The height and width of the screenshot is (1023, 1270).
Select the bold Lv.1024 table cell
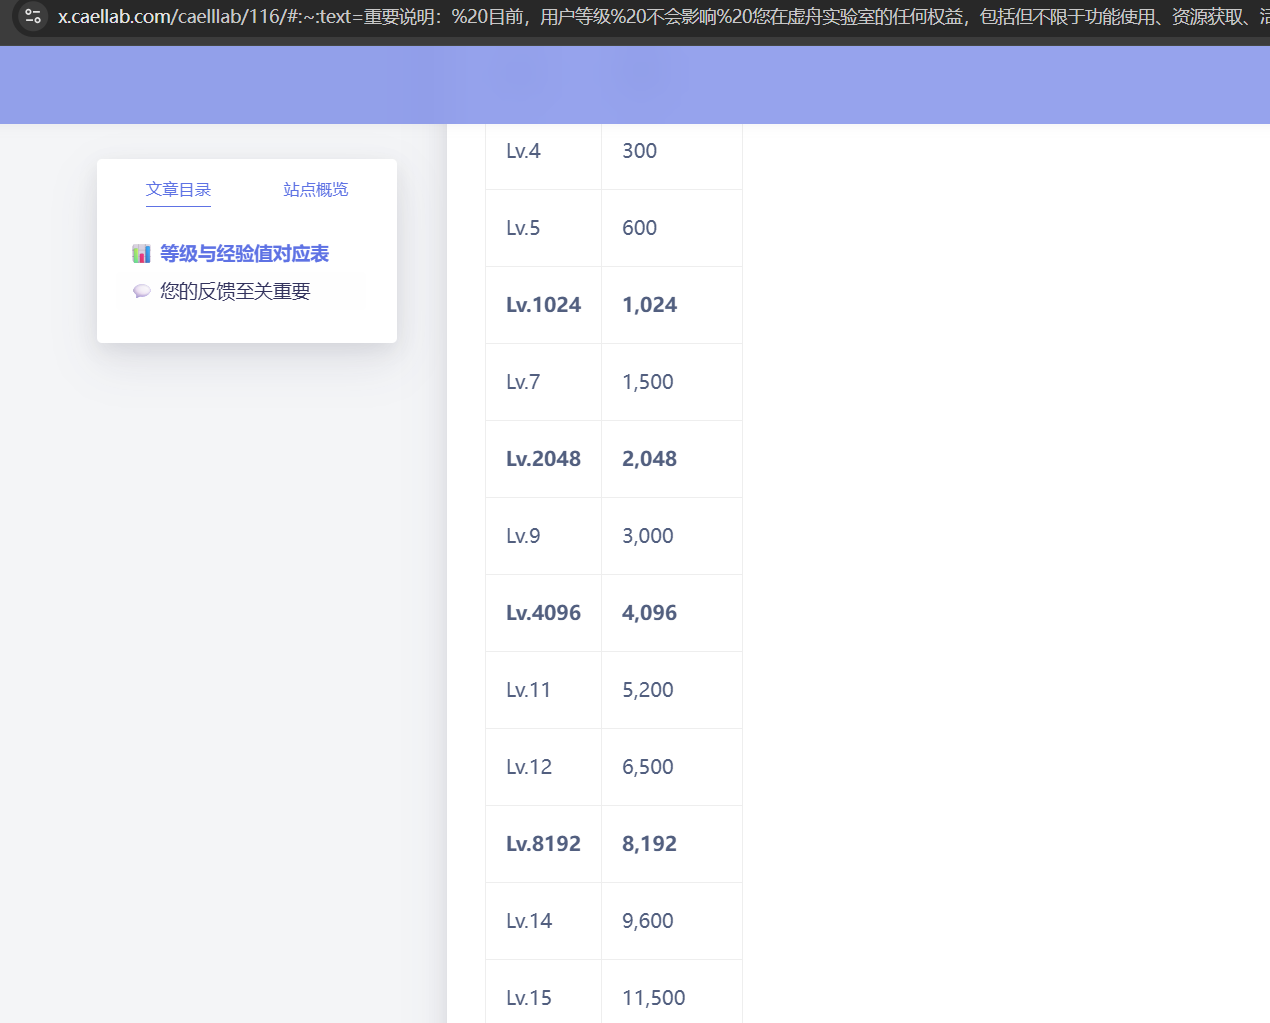pos(543,305)
